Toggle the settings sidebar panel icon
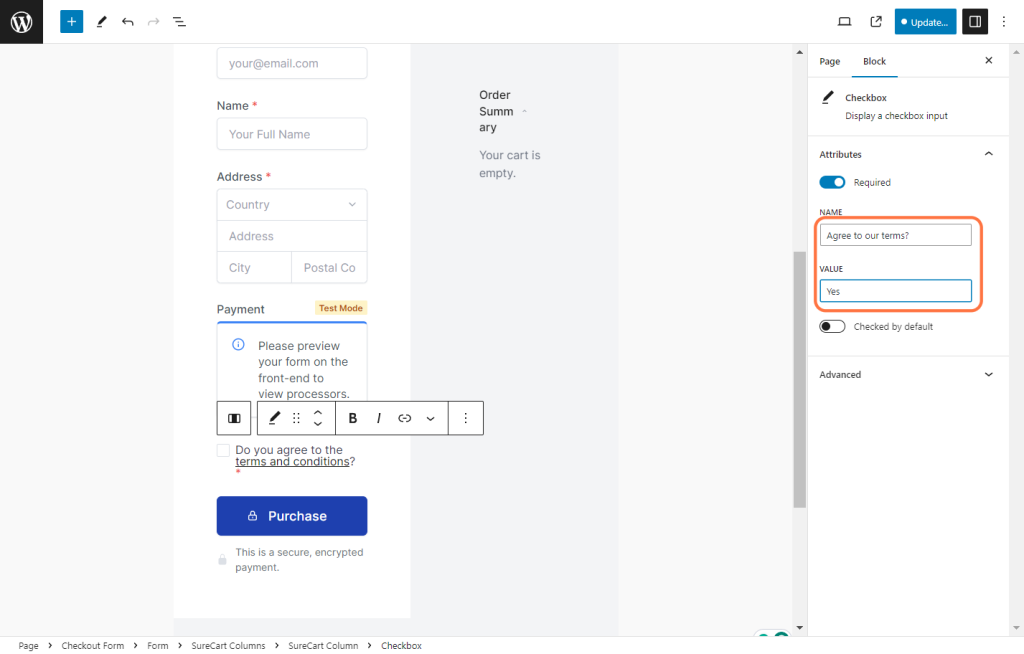This screenshot has width=1024, height=654. pos(974,21)
